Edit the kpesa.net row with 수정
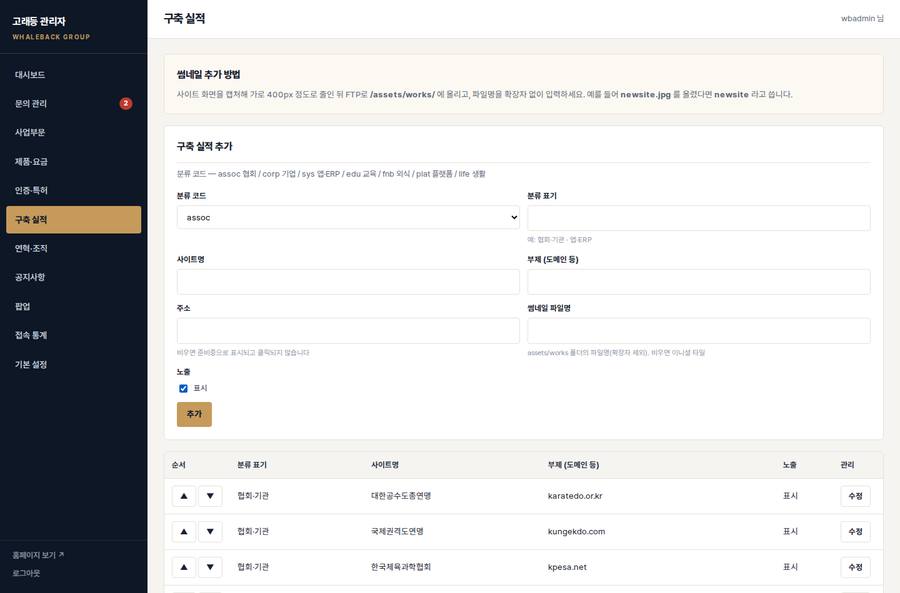This screenshot has width=900, height=593. (855, 567)
